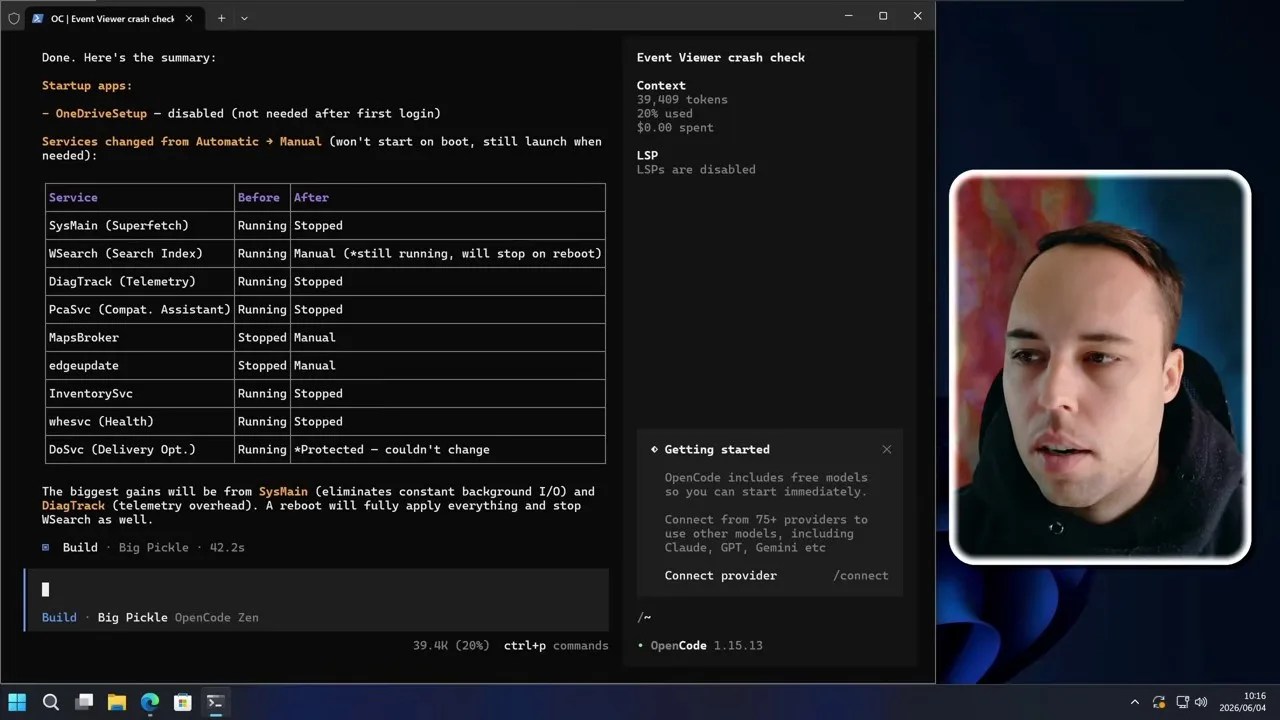Viewport: 1280px width, 720px height.
Task: Click the DiagTrack (Telemetry) cell
Action: 140,282
